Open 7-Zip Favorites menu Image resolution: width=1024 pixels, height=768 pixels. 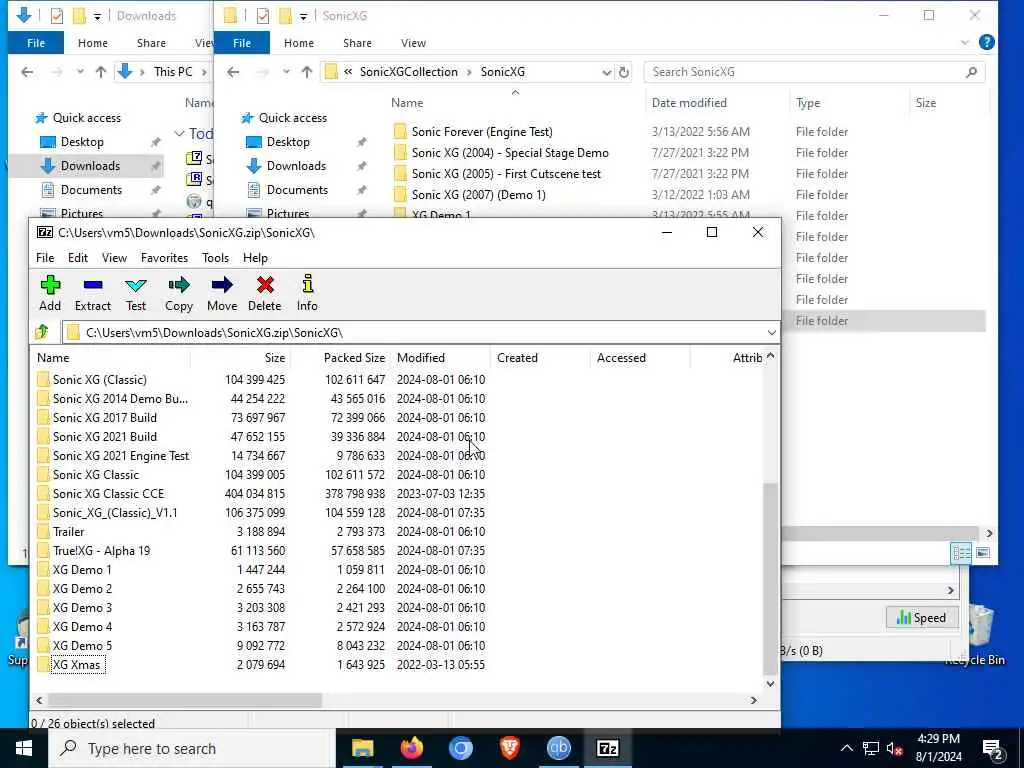click(165, 258)
